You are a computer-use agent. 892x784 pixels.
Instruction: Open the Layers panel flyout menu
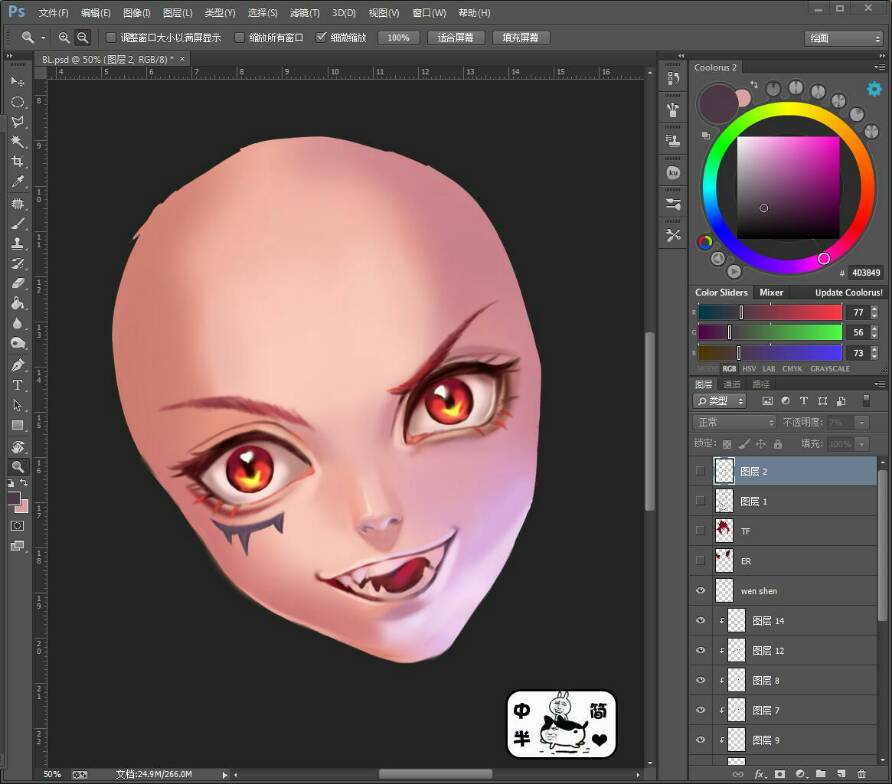(879, 384)
